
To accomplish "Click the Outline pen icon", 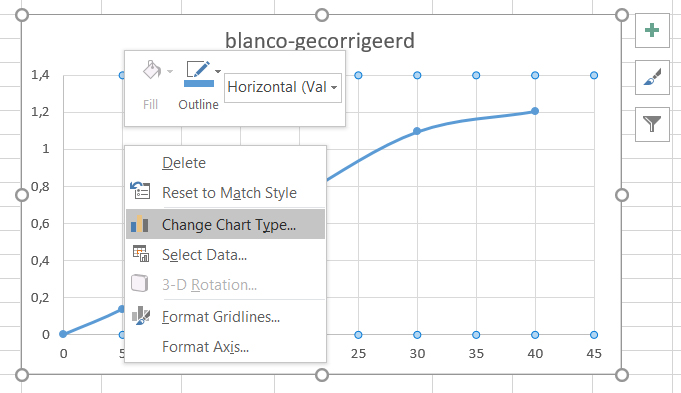I will (198, 69).
